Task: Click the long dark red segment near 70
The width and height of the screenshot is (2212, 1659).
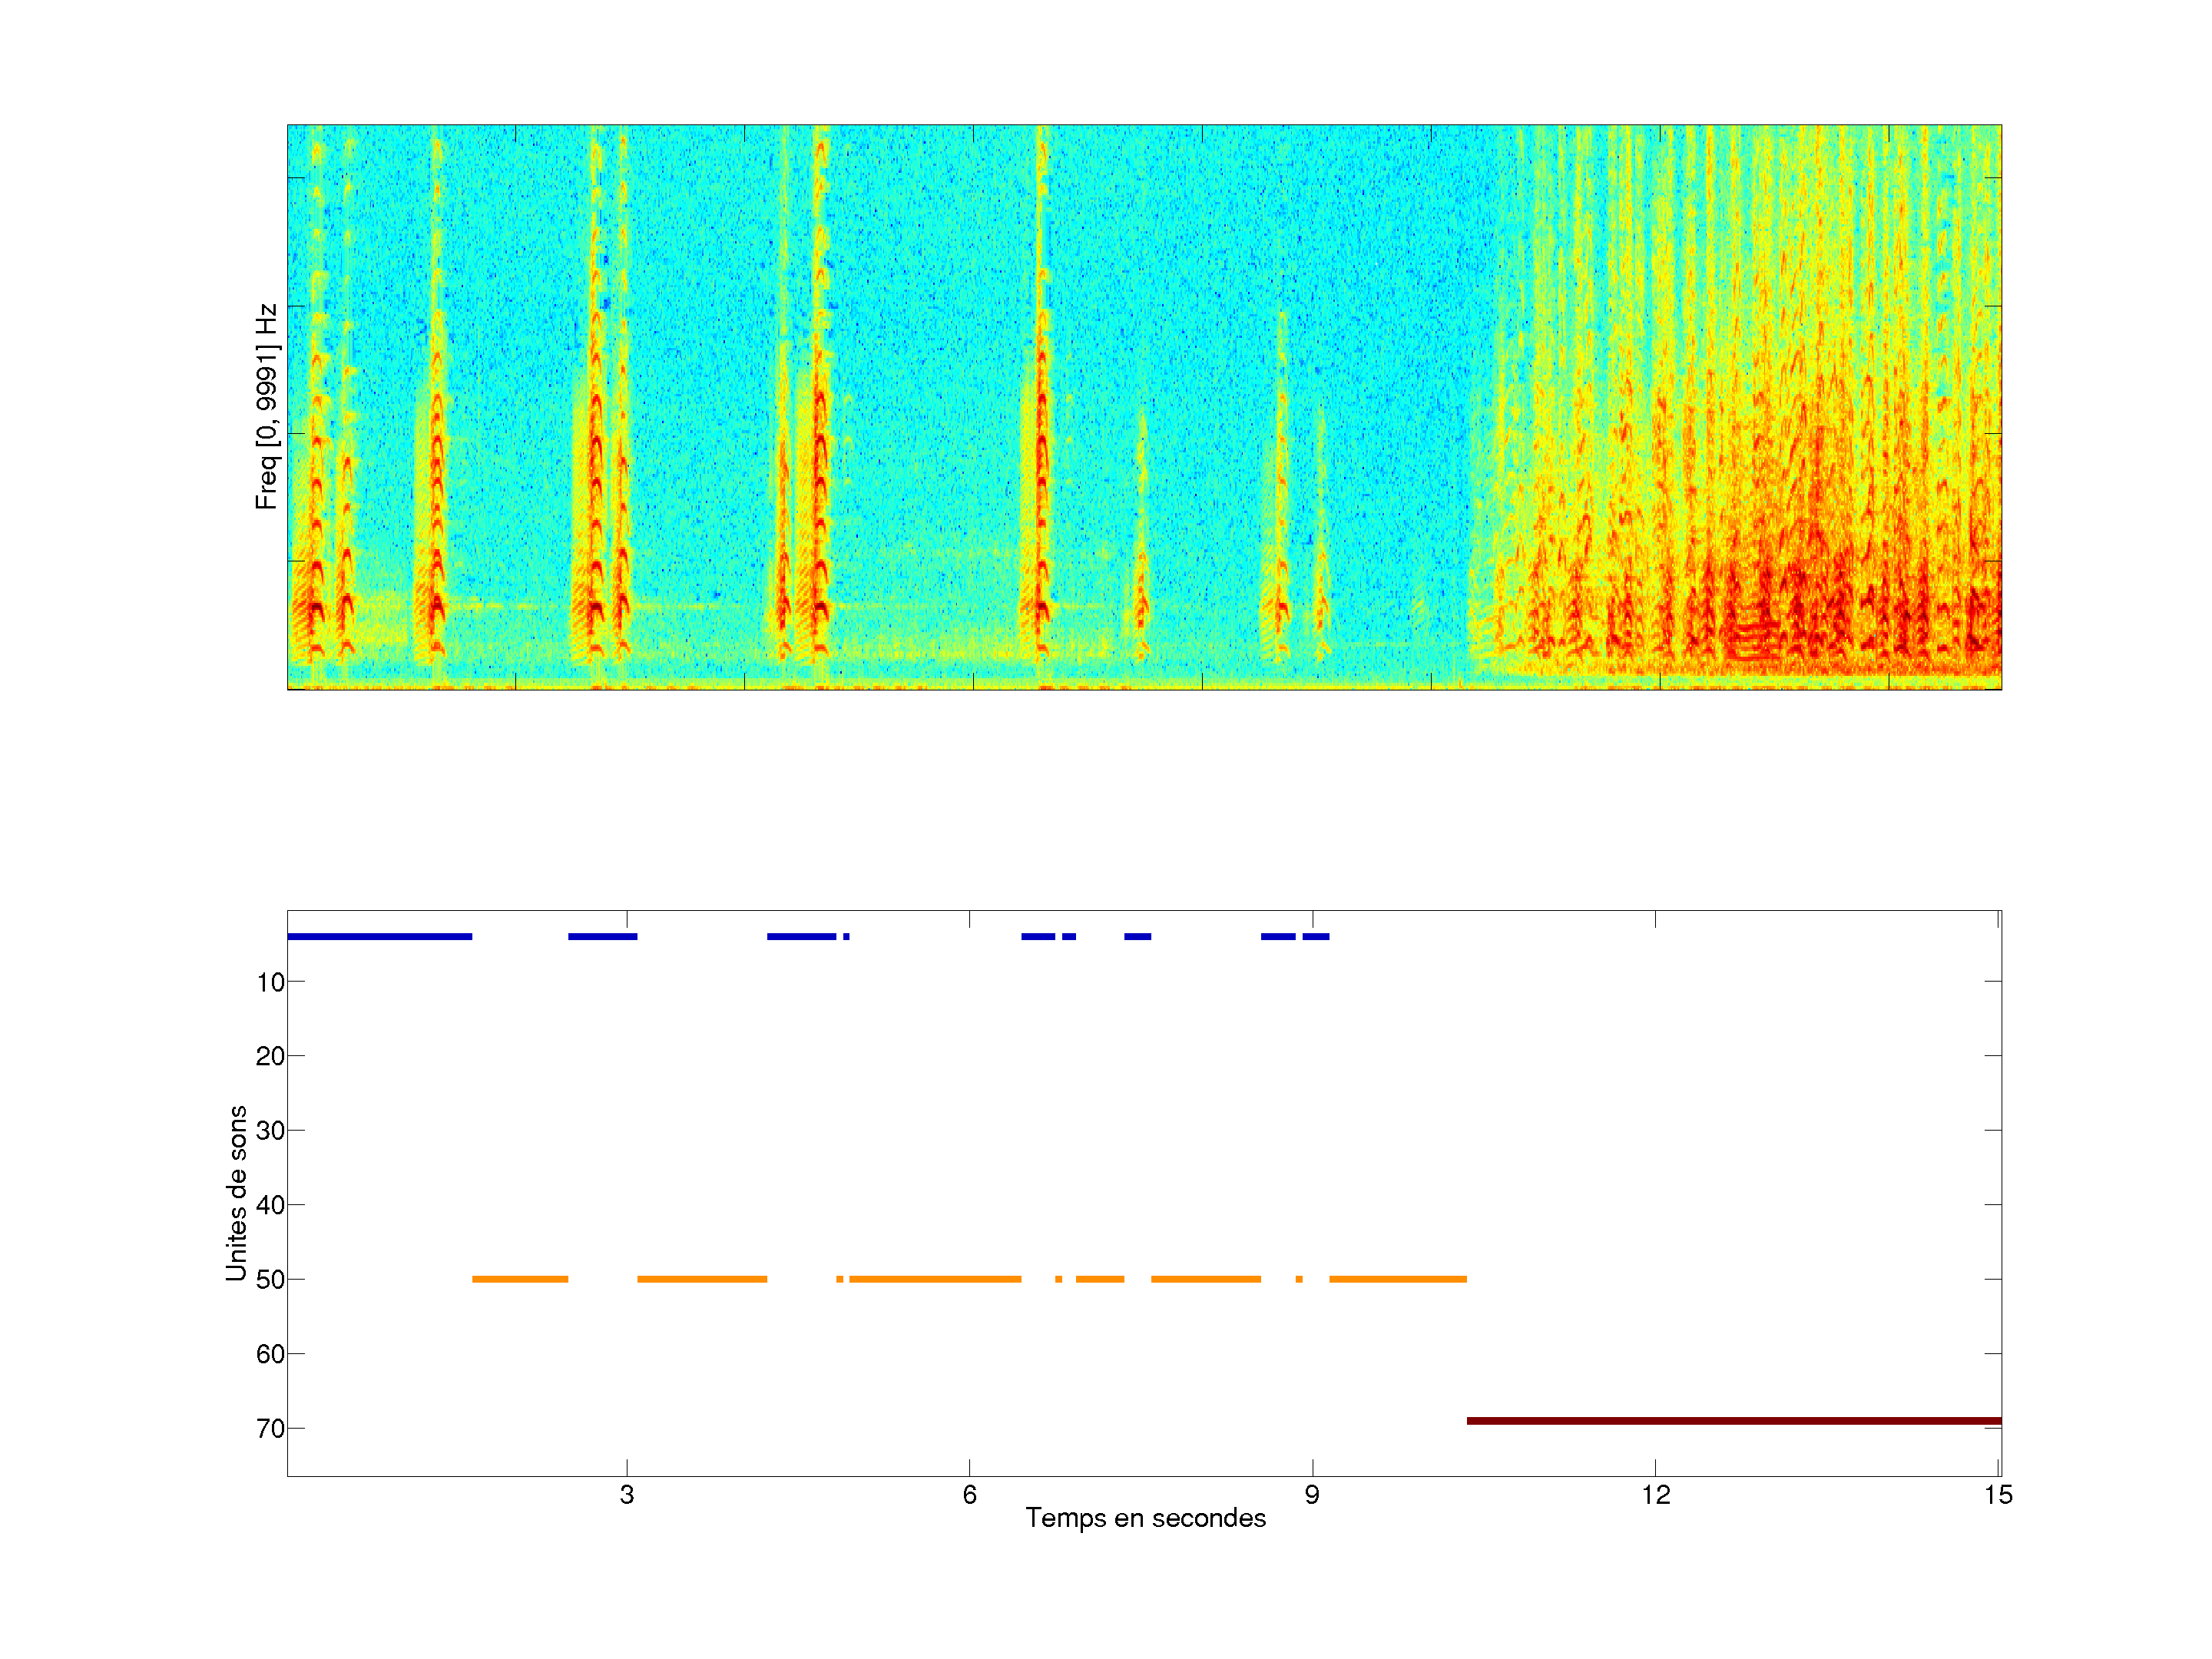Action: [1733, 1420]
